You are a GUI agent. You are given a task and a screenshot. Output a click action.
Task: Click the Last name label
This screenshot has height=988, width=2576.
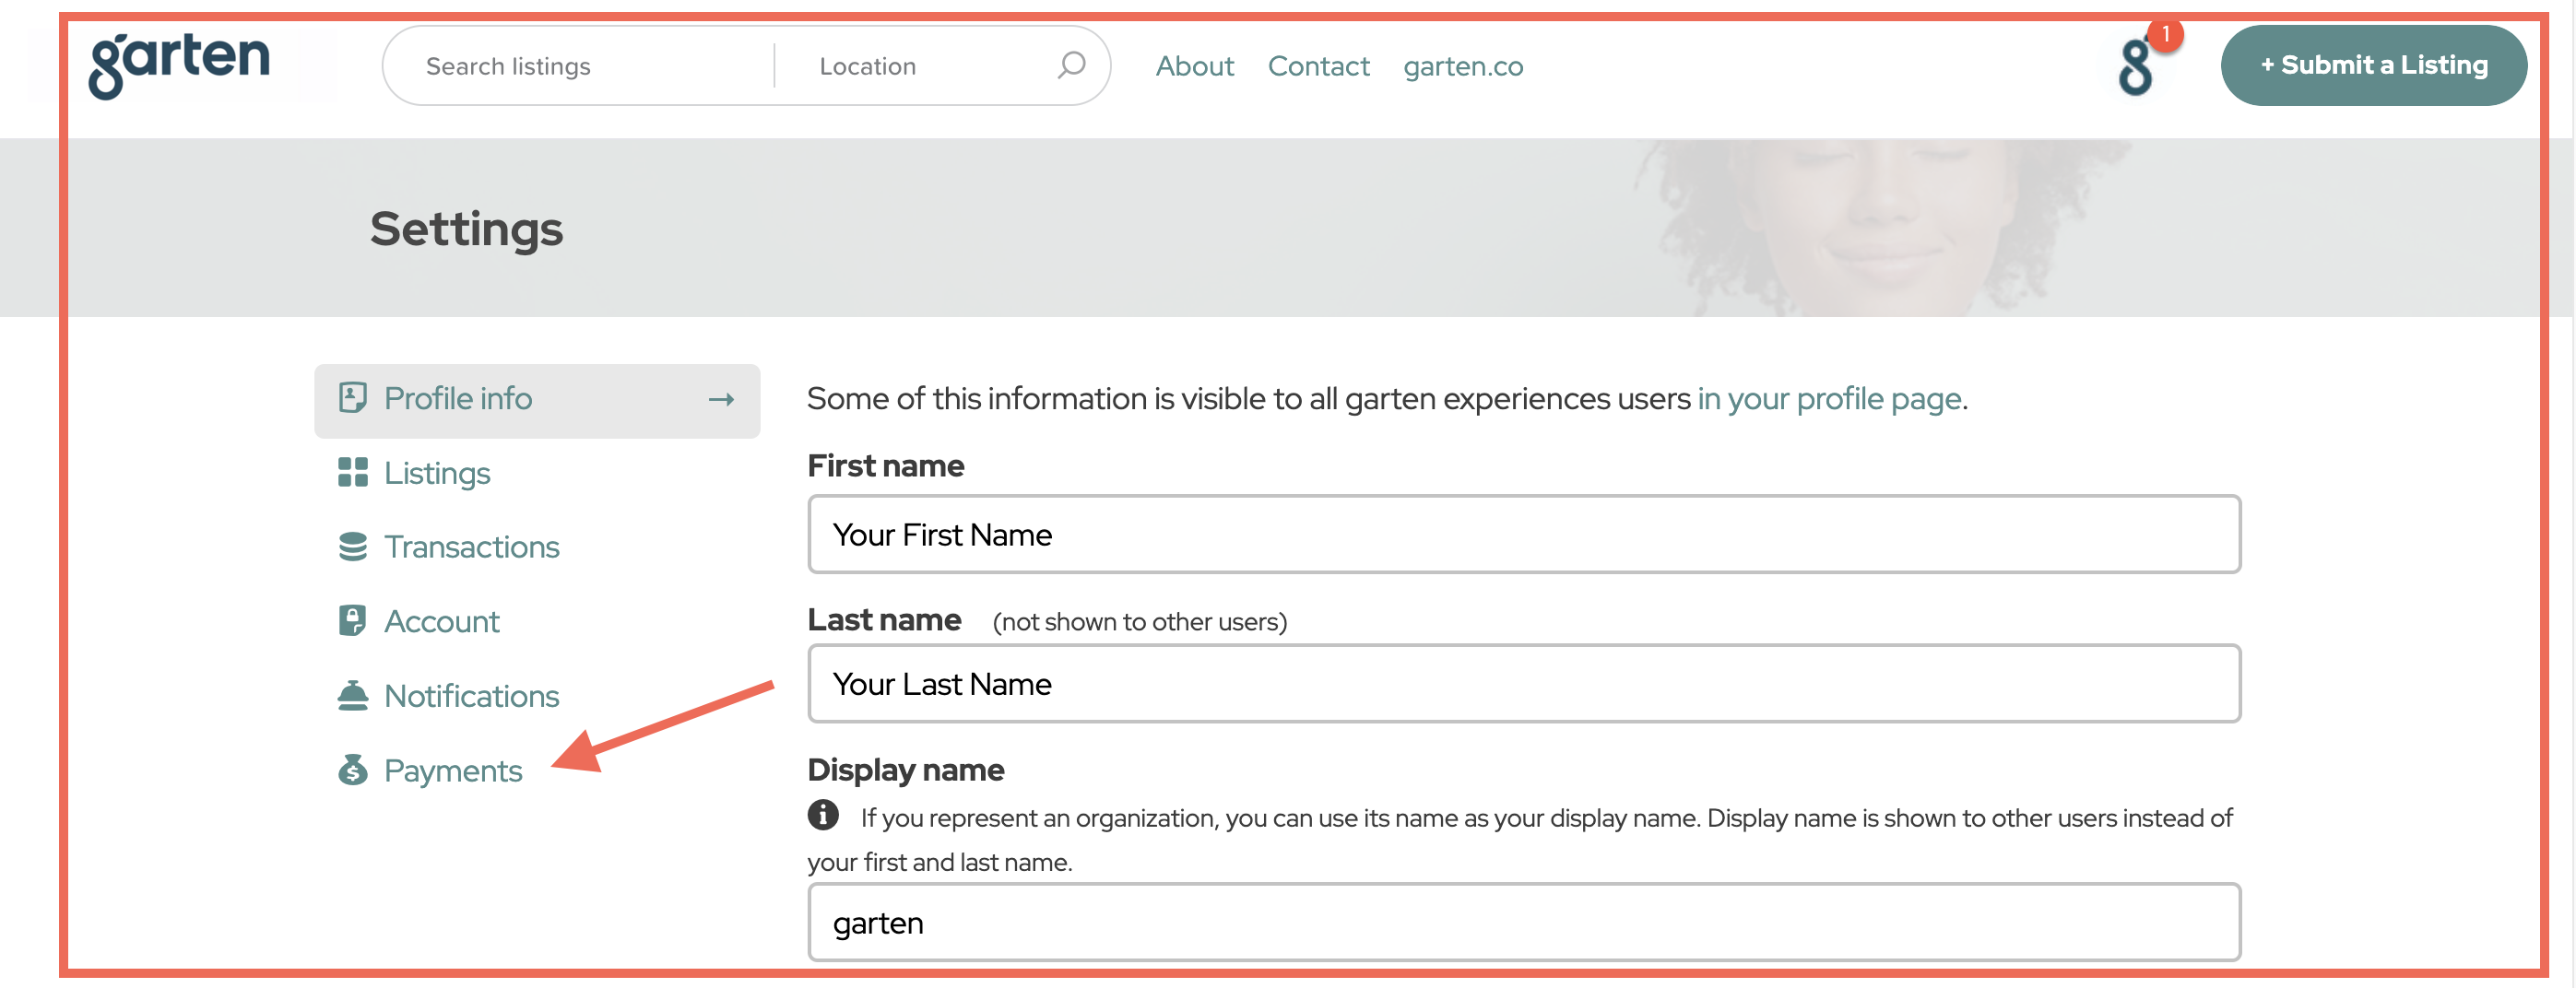tap(884, 620)
